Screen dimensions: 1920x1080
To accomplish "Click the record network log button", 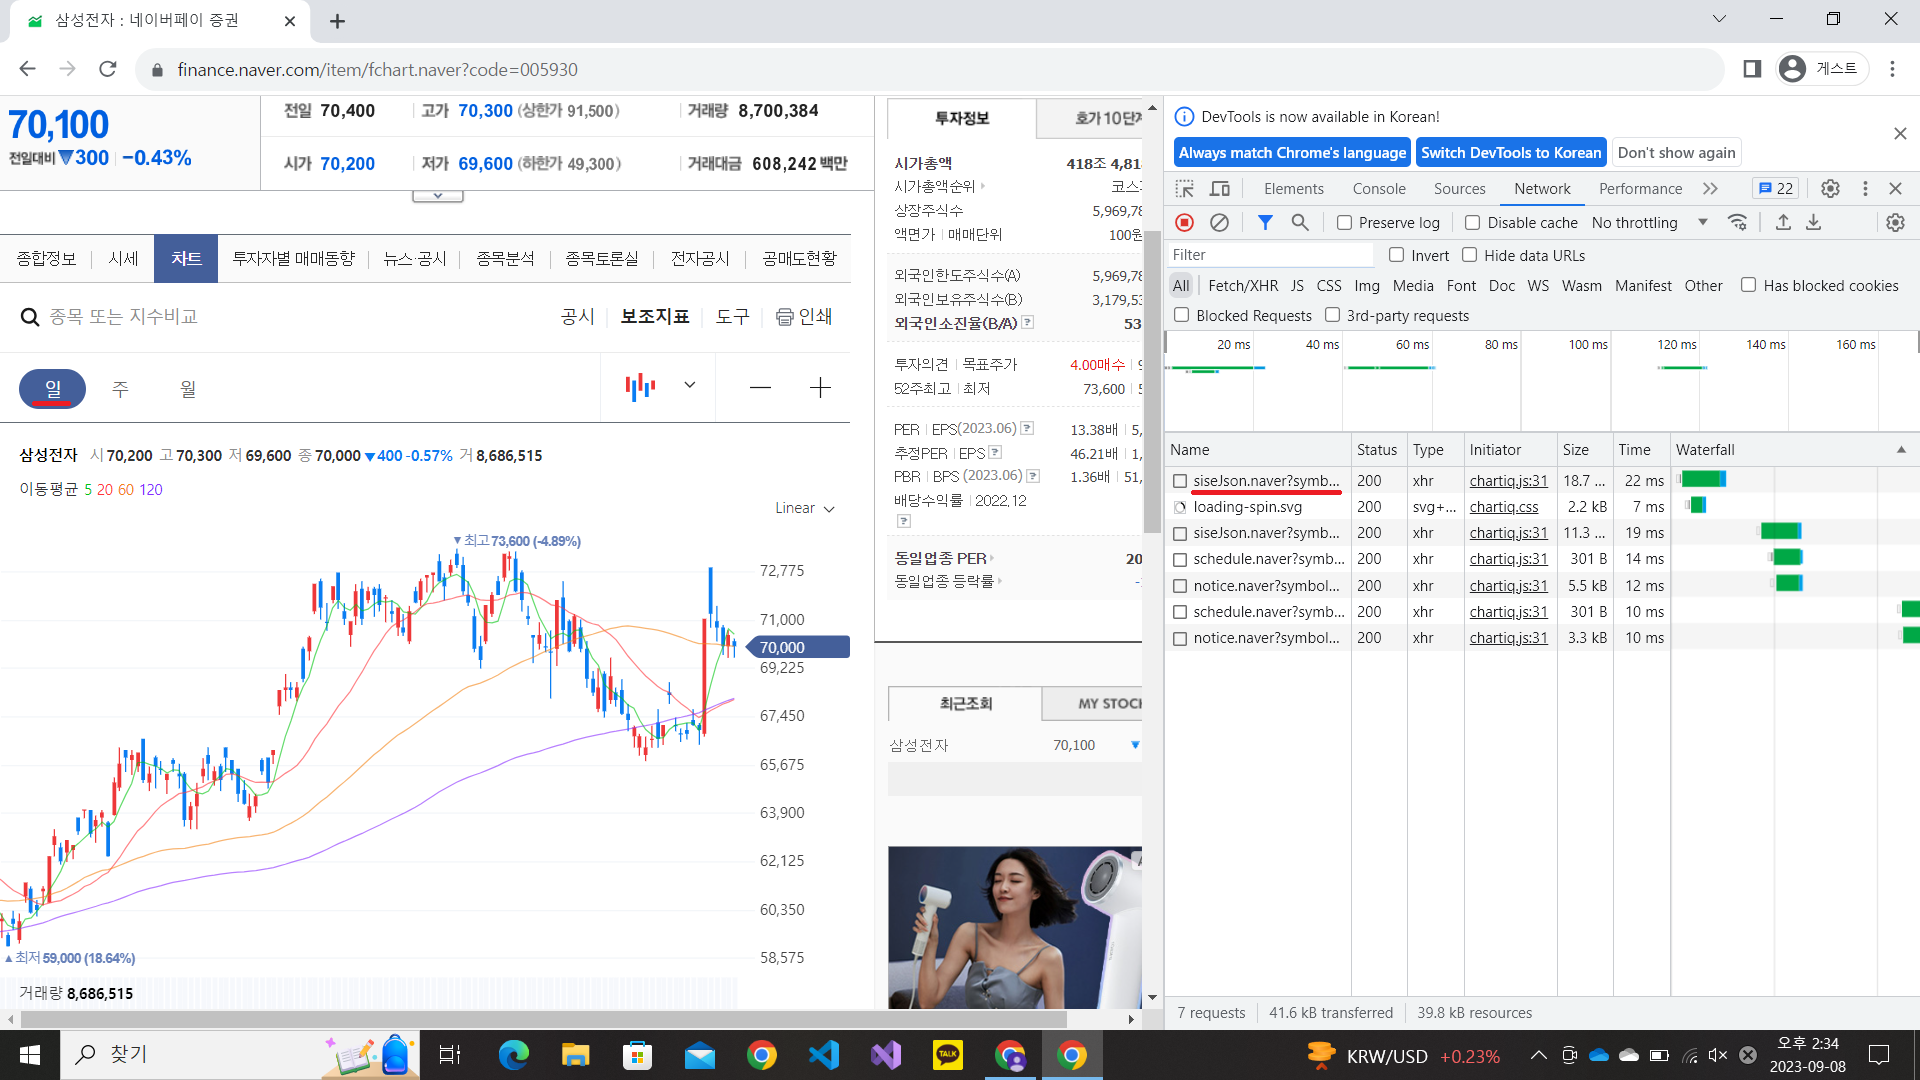I will click(1185, 222).
